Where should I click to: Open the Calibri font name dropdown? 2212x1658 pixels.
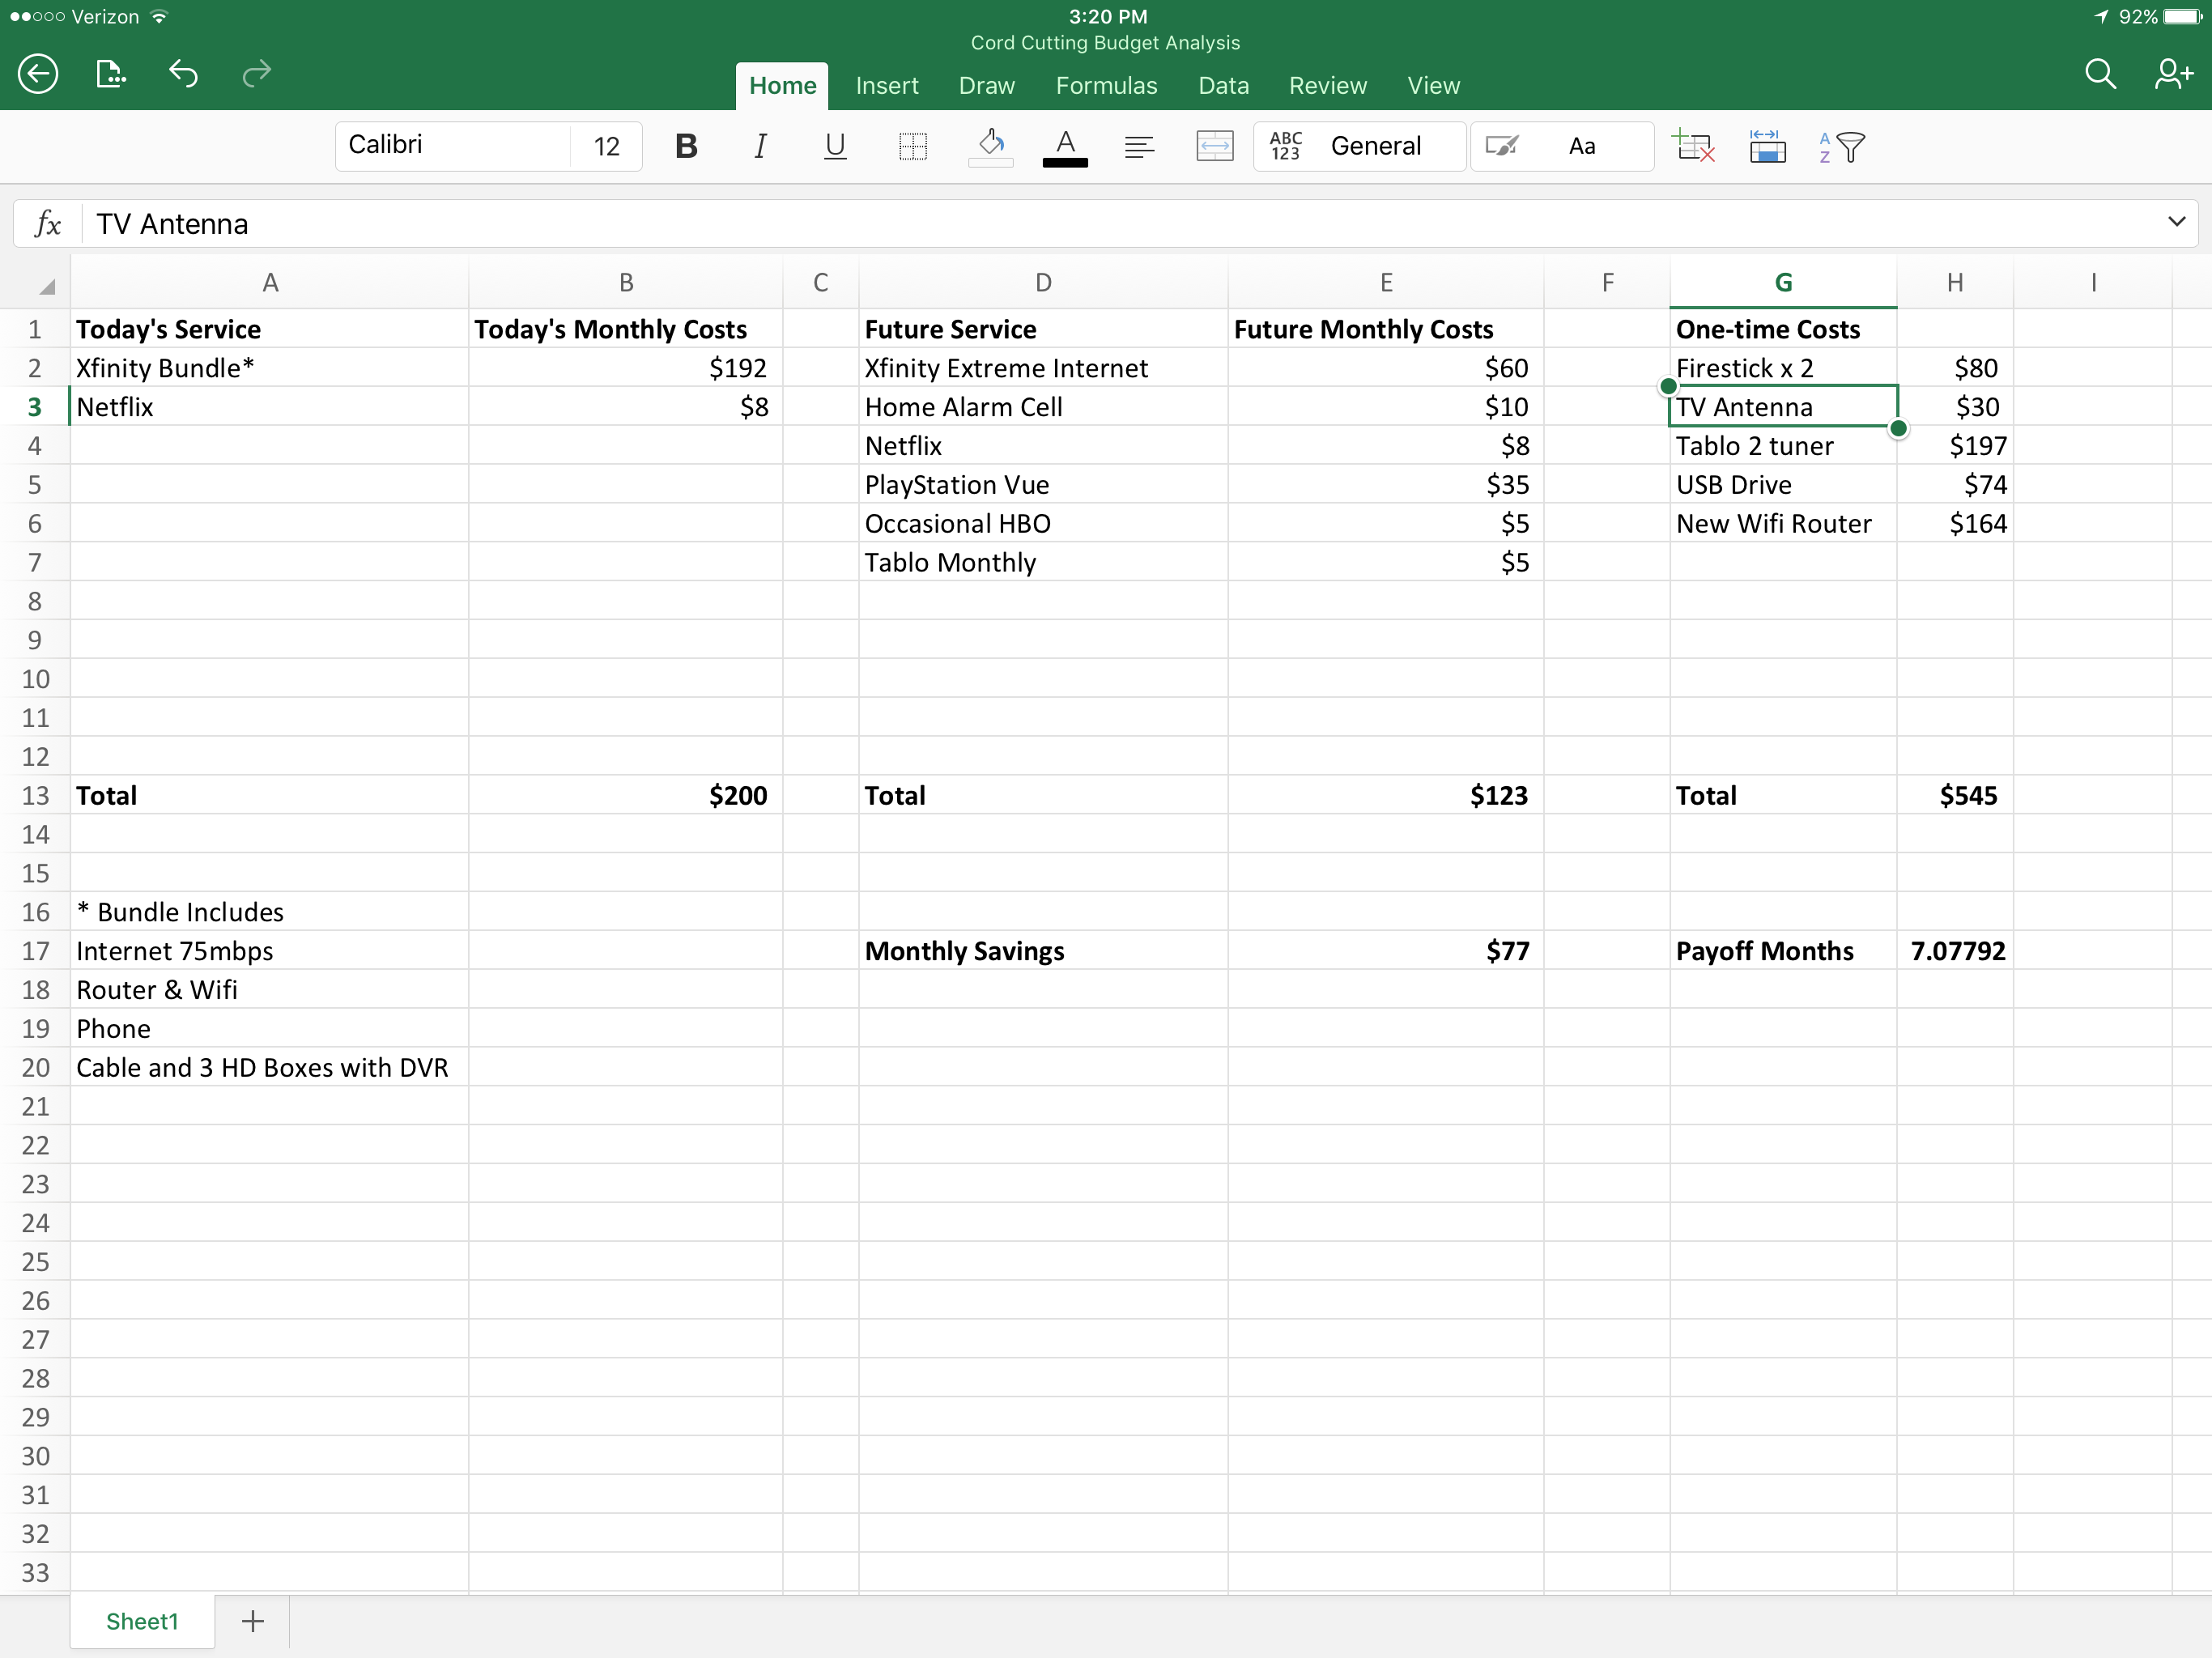click(452, 146)
